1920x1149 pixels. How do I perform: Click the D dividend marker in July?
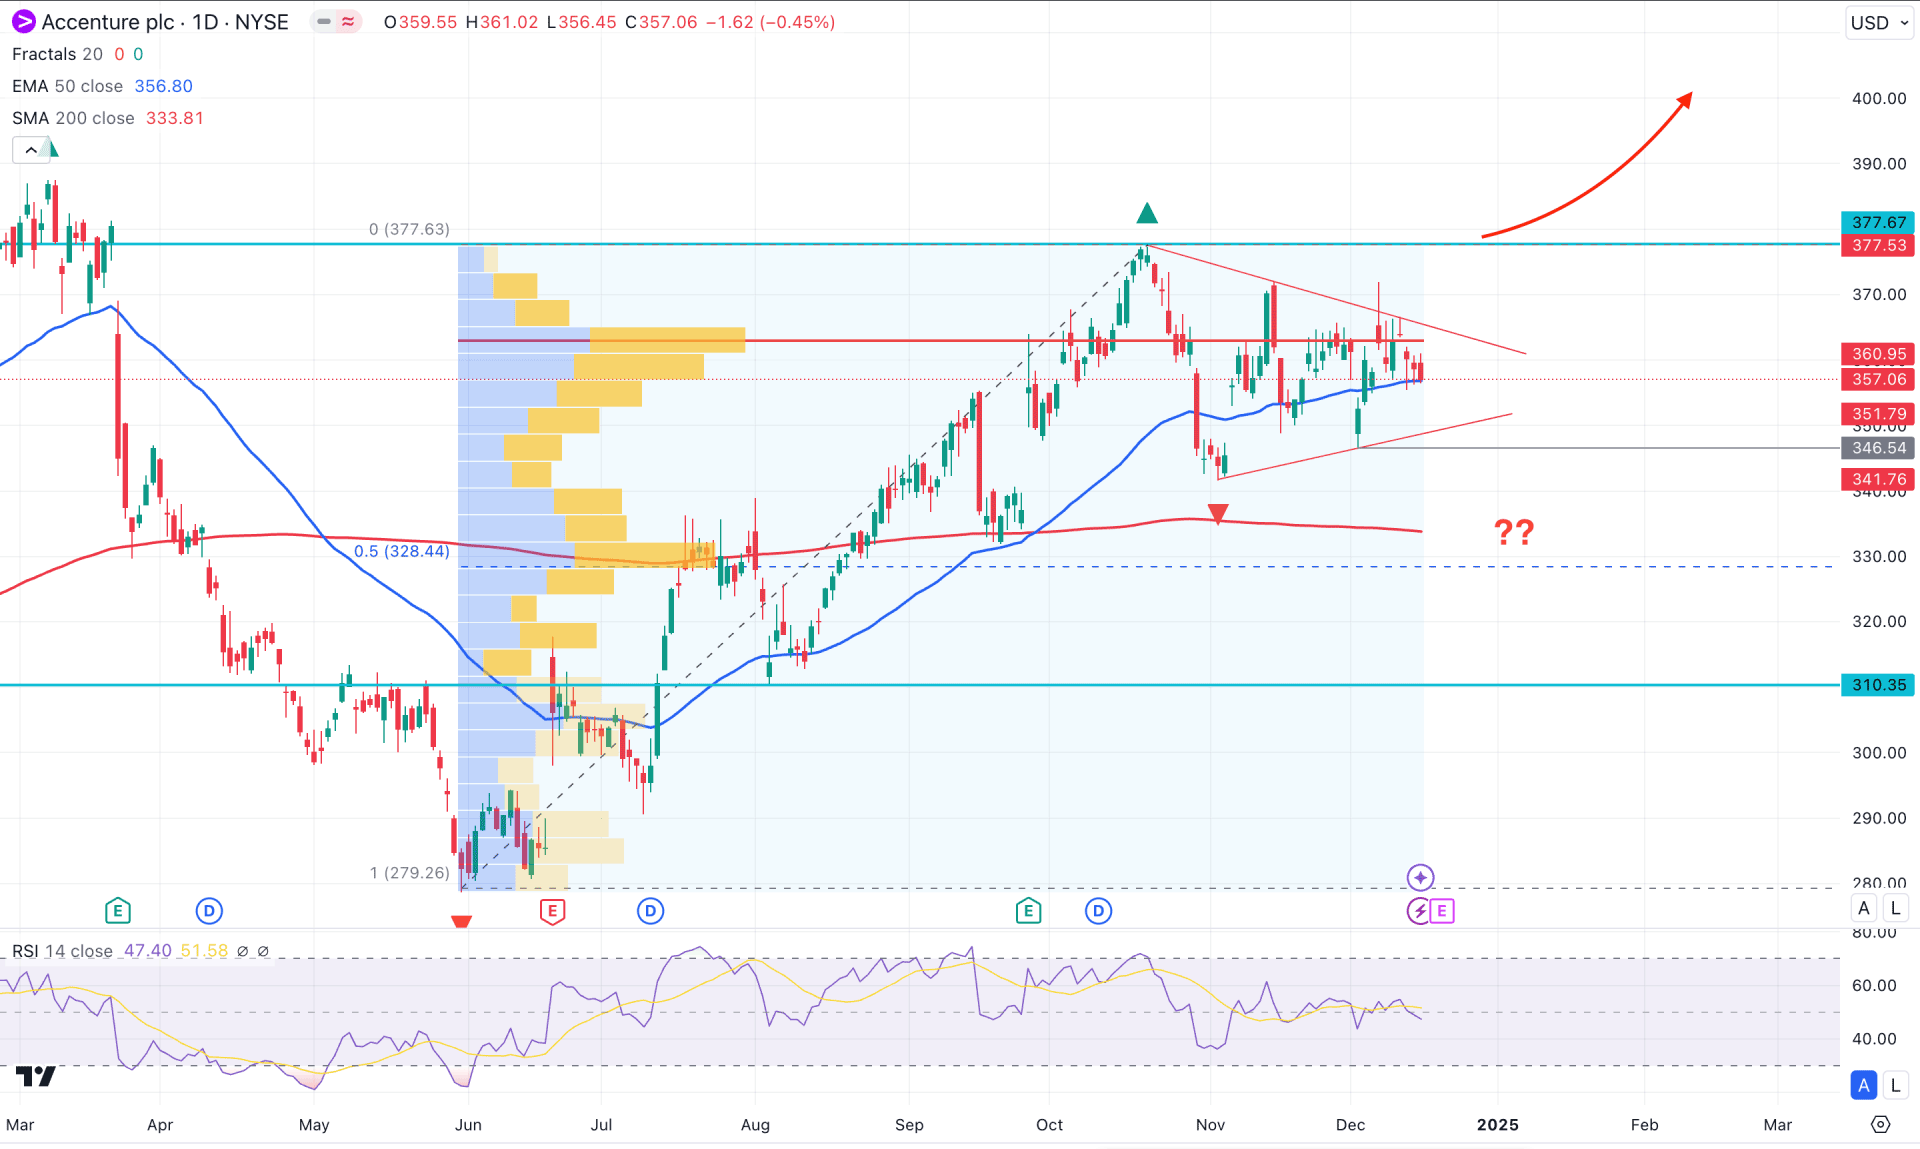point(650,911)
